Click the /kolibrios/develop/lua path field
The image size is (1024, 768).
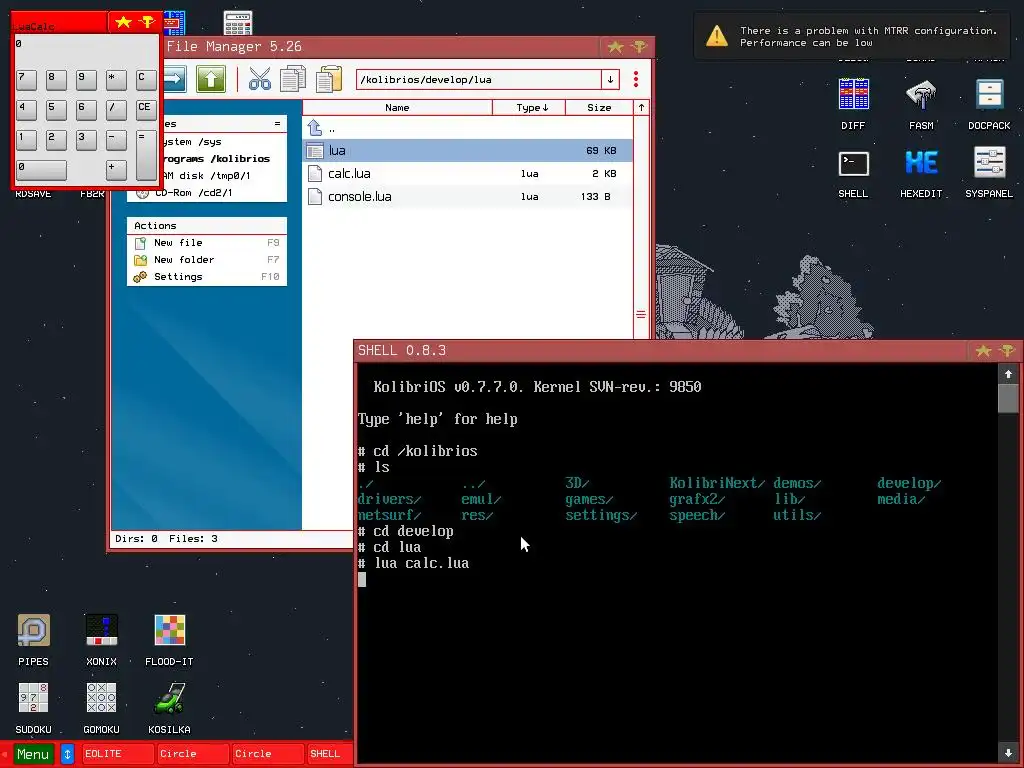click(x=479, y=80)
